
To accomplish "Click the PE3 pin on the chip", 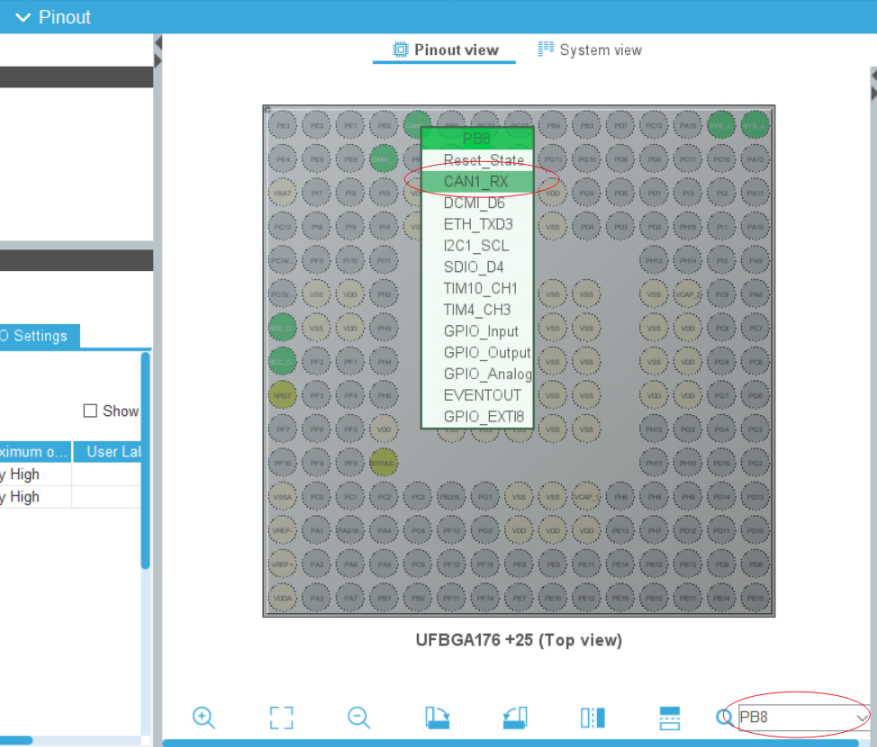I will click(282, 126).
